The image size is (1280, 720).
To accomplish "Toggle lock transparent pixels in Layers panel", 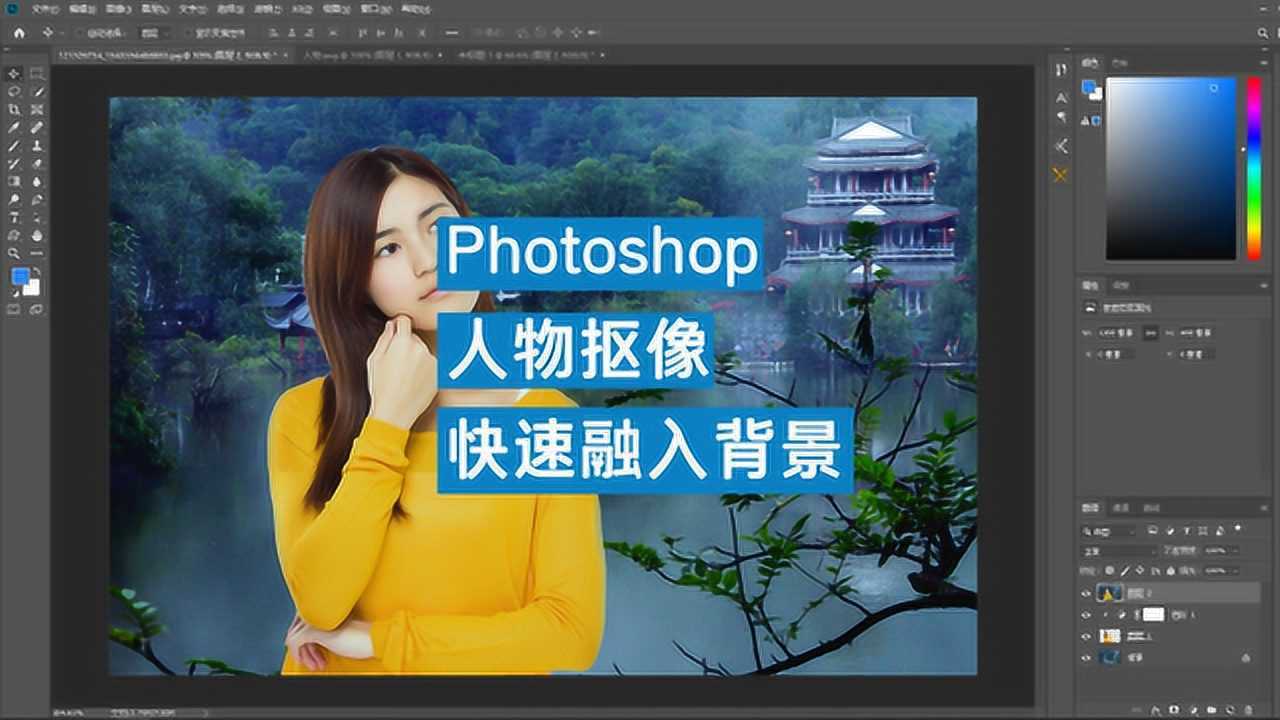I will pyautogui.click(x=1109, y=570).
